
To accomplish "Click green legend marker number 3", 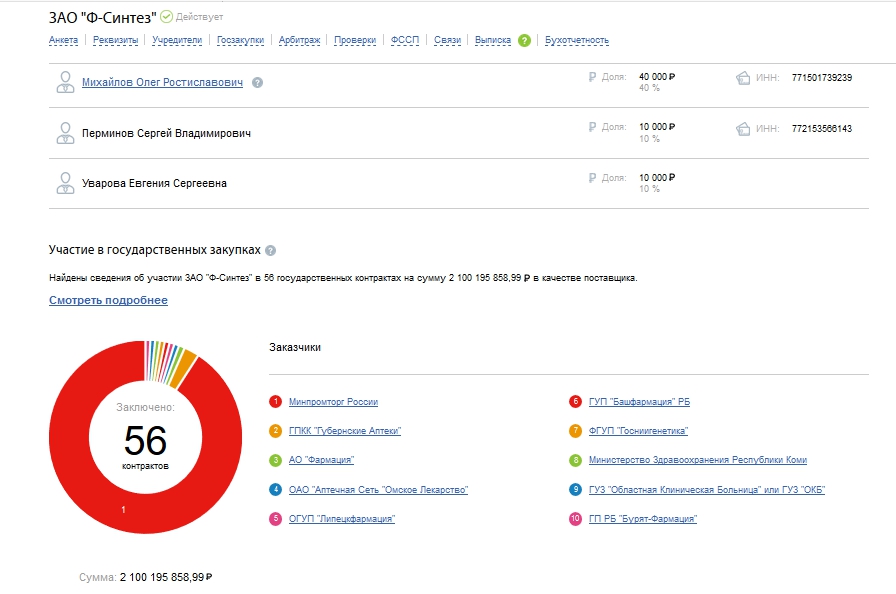I will click(275, 460).
